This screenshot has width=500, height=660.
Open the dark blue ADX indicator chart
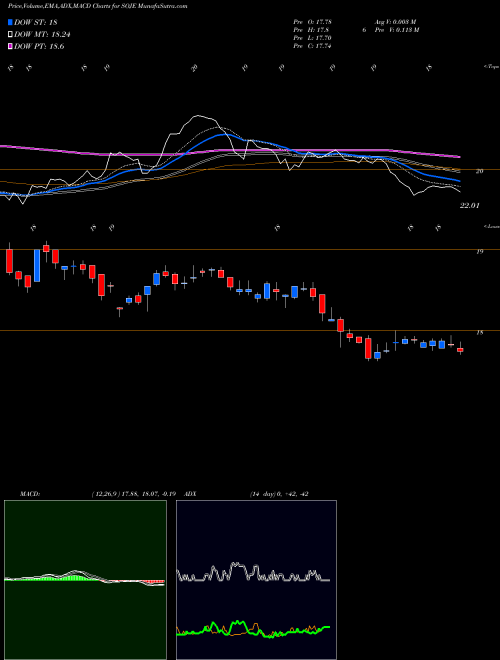click(x=256, y=580)
